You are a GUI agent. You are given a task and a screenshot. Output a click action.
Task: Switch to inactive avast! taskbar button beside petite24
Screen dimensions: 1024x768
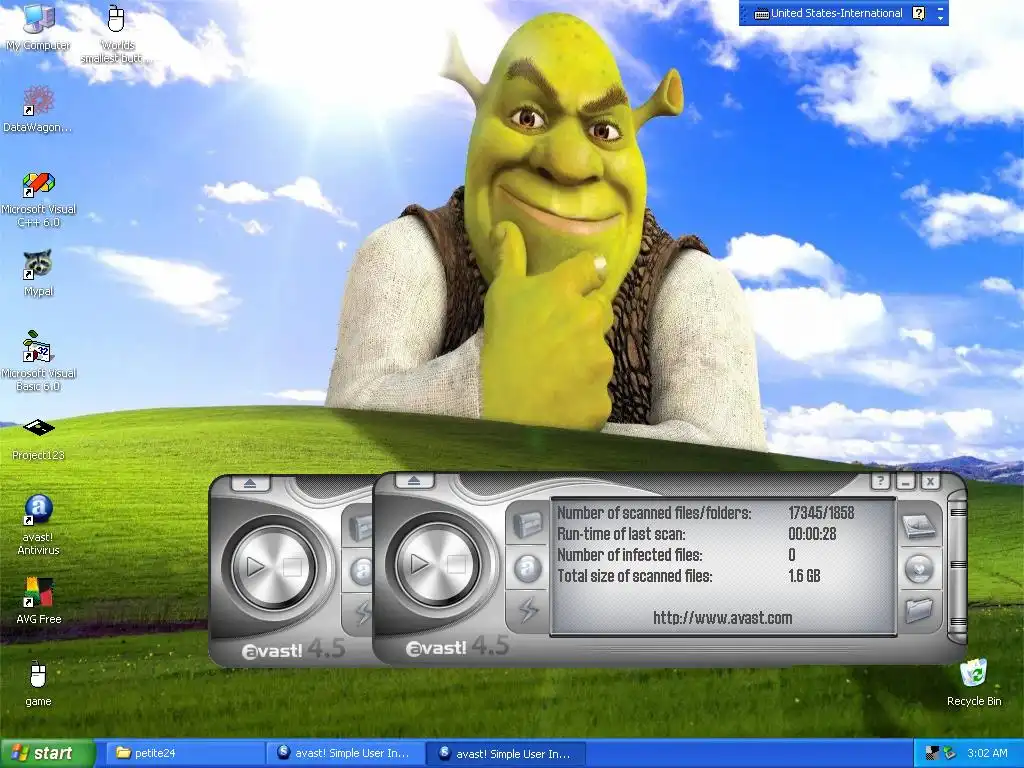(x=344, y=753)
